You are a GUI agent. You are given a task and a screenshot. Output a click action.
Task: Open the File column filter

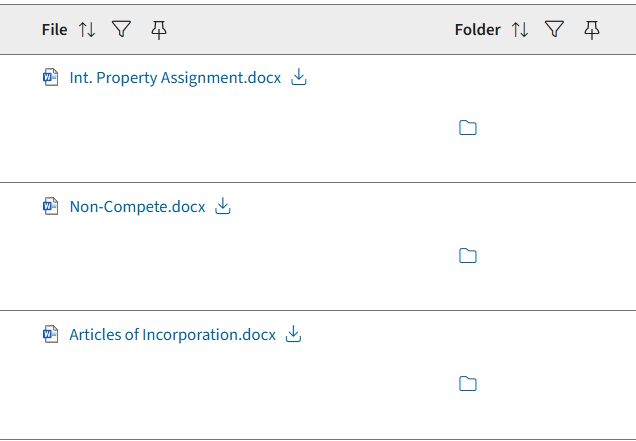(121, 30)
